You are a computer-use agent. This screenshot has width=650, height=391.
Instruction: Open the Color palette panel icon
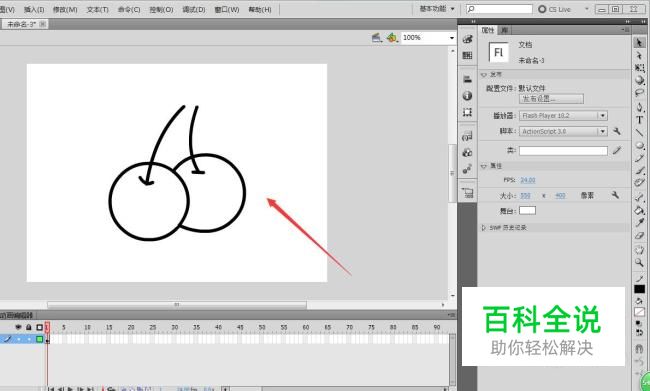(x=467, y=39)
